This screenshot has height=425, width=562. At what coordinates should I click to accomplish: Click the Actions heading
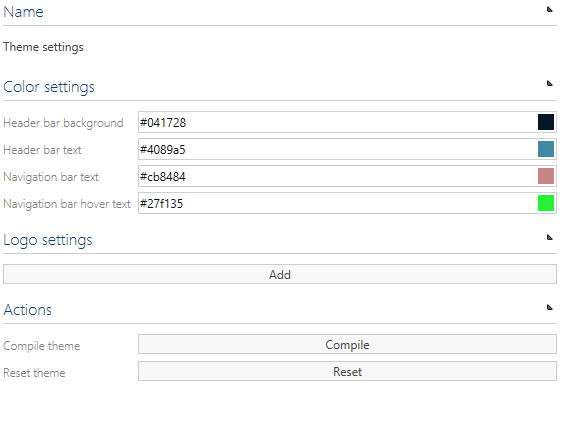pyautogui.click(x=28, y=310)
